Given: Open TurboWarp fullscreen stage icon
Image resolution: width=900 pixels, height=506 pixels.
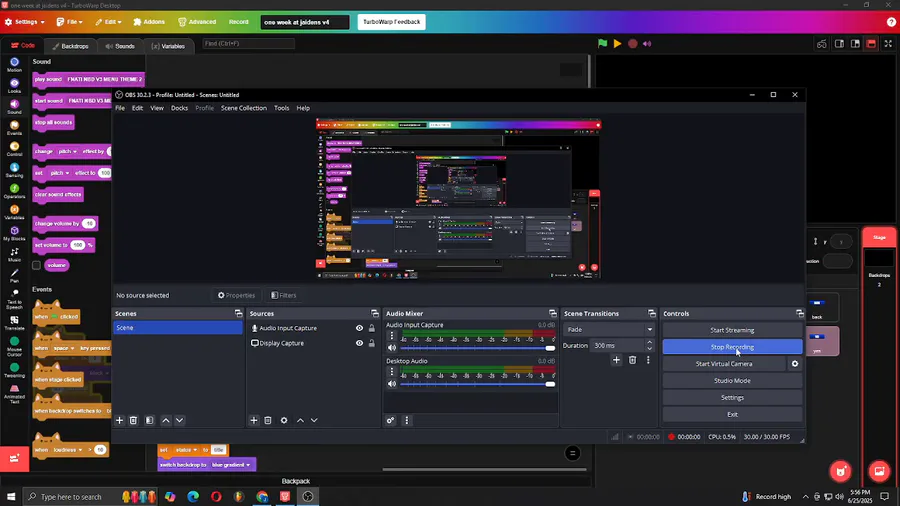Looking at the screenshot, I should 888,44.
